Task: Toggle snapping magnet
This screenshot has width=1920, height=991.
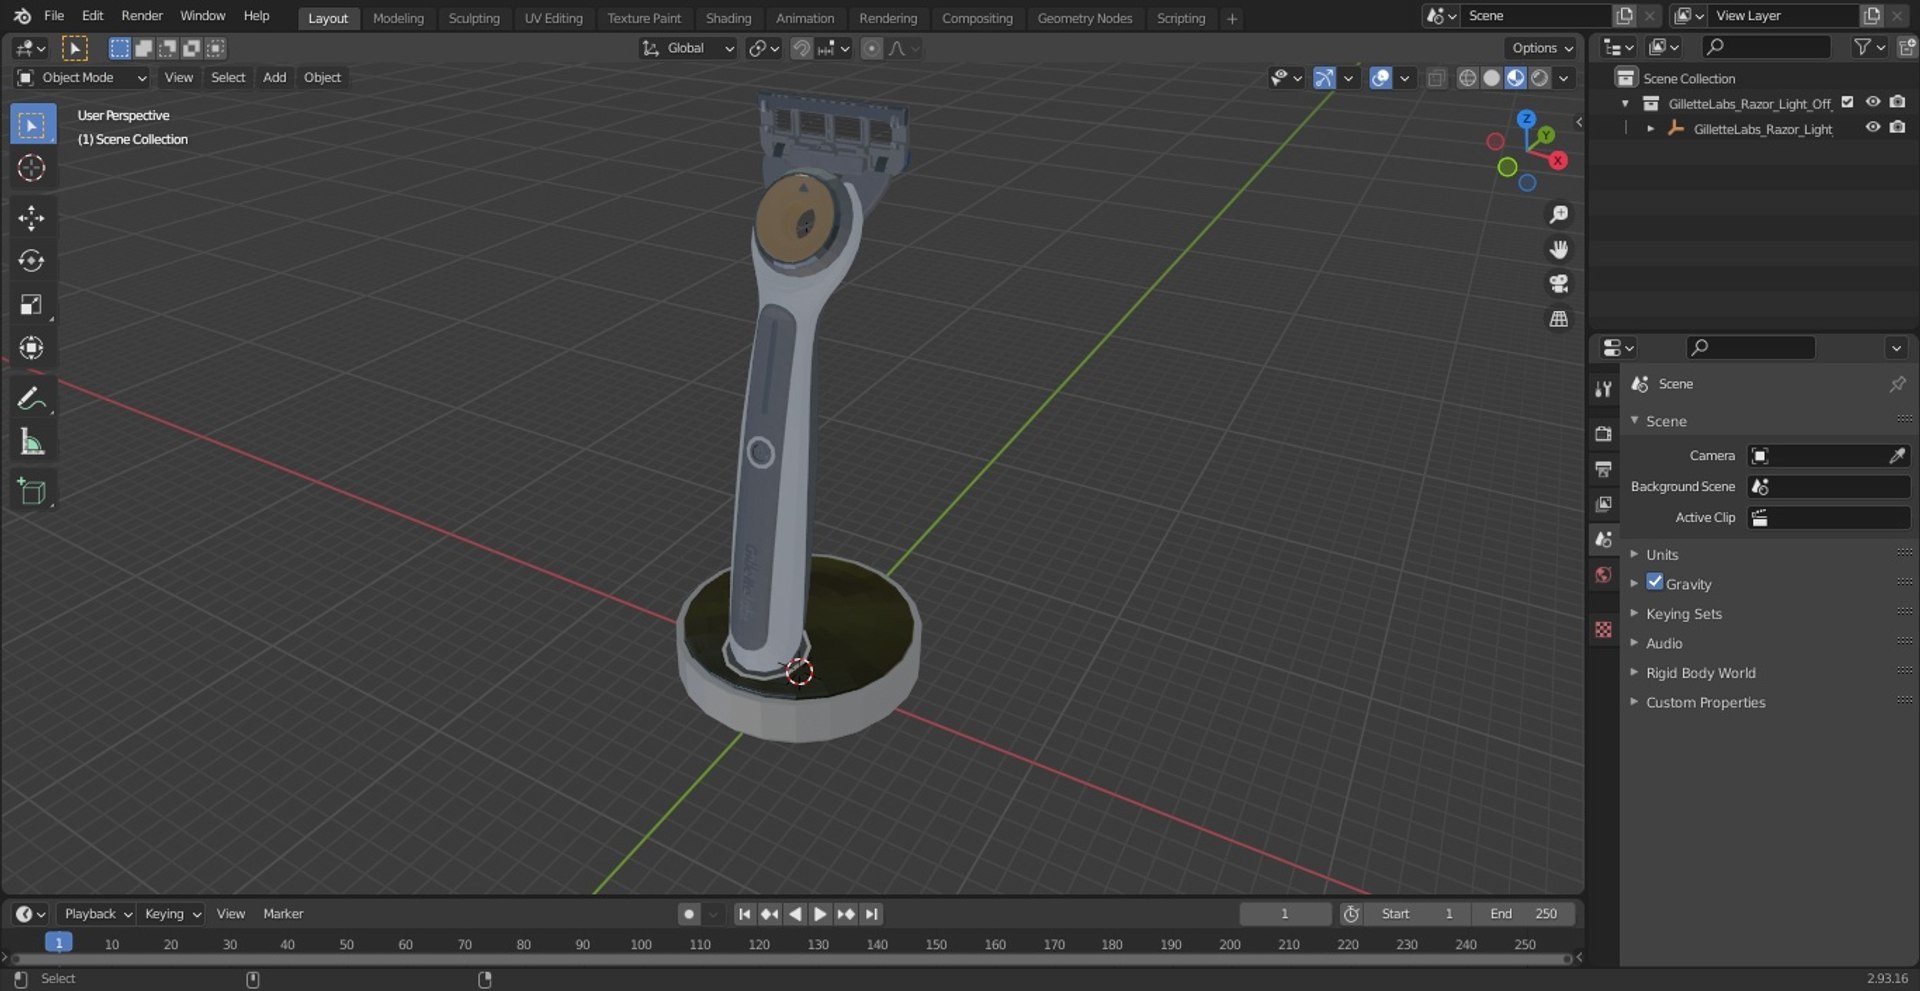Action: click(x=801, y=48)
